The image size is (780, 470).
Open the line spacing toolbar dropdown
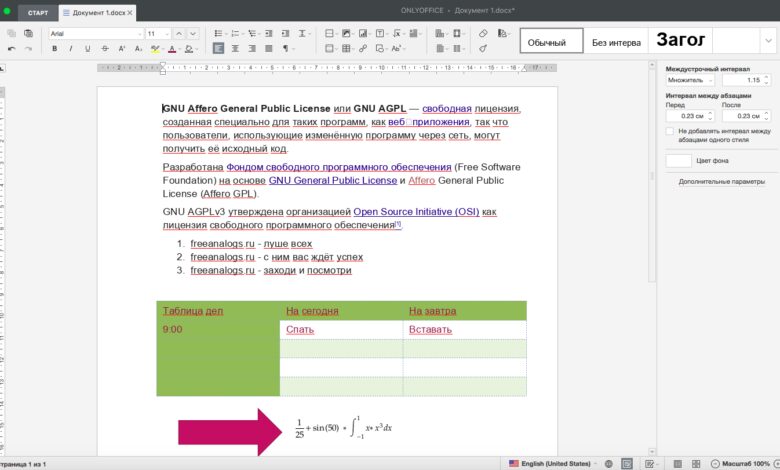coord(309,34)
